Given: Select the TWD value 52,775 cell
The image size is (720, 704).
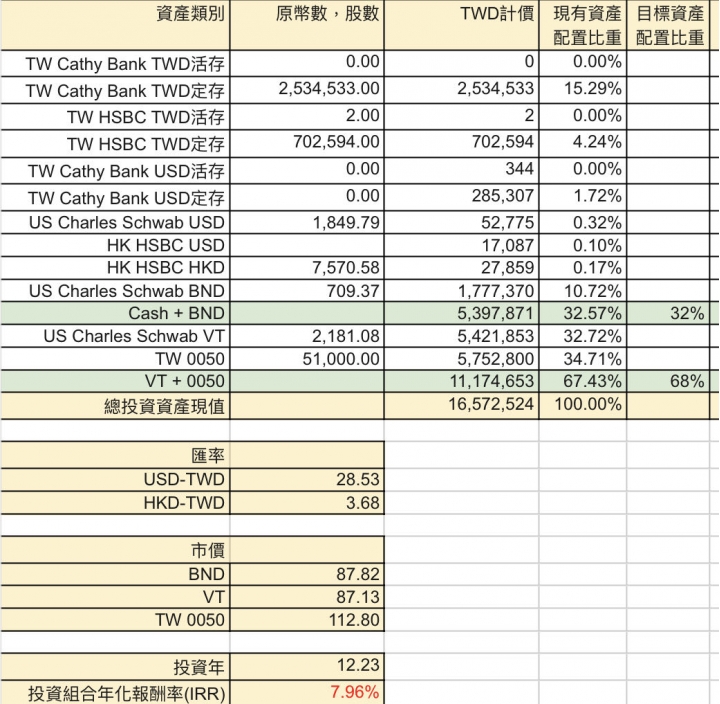Looking at the screenshot, I should 461,222.
